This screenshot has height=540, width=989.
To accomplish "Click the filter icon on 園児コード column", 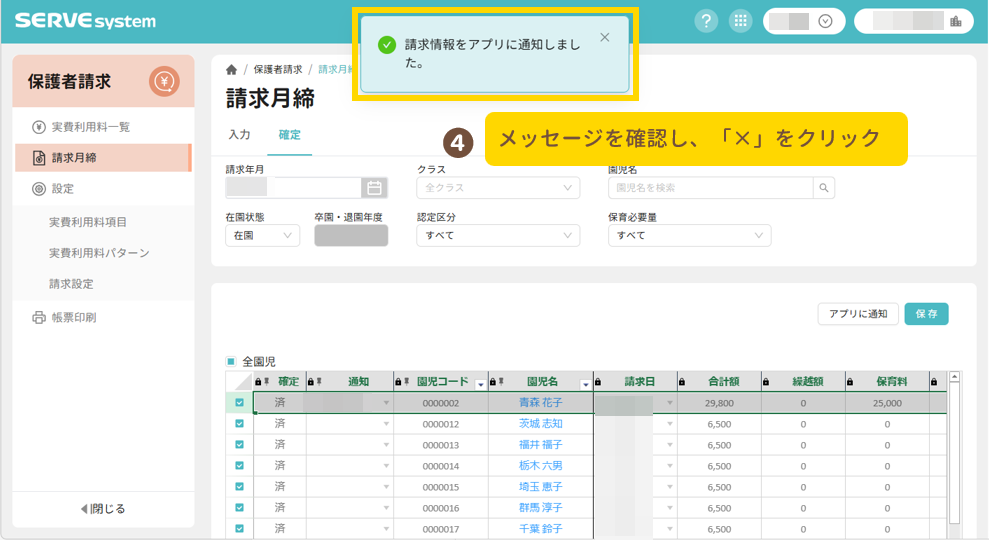I will click(x=480, y=384).
